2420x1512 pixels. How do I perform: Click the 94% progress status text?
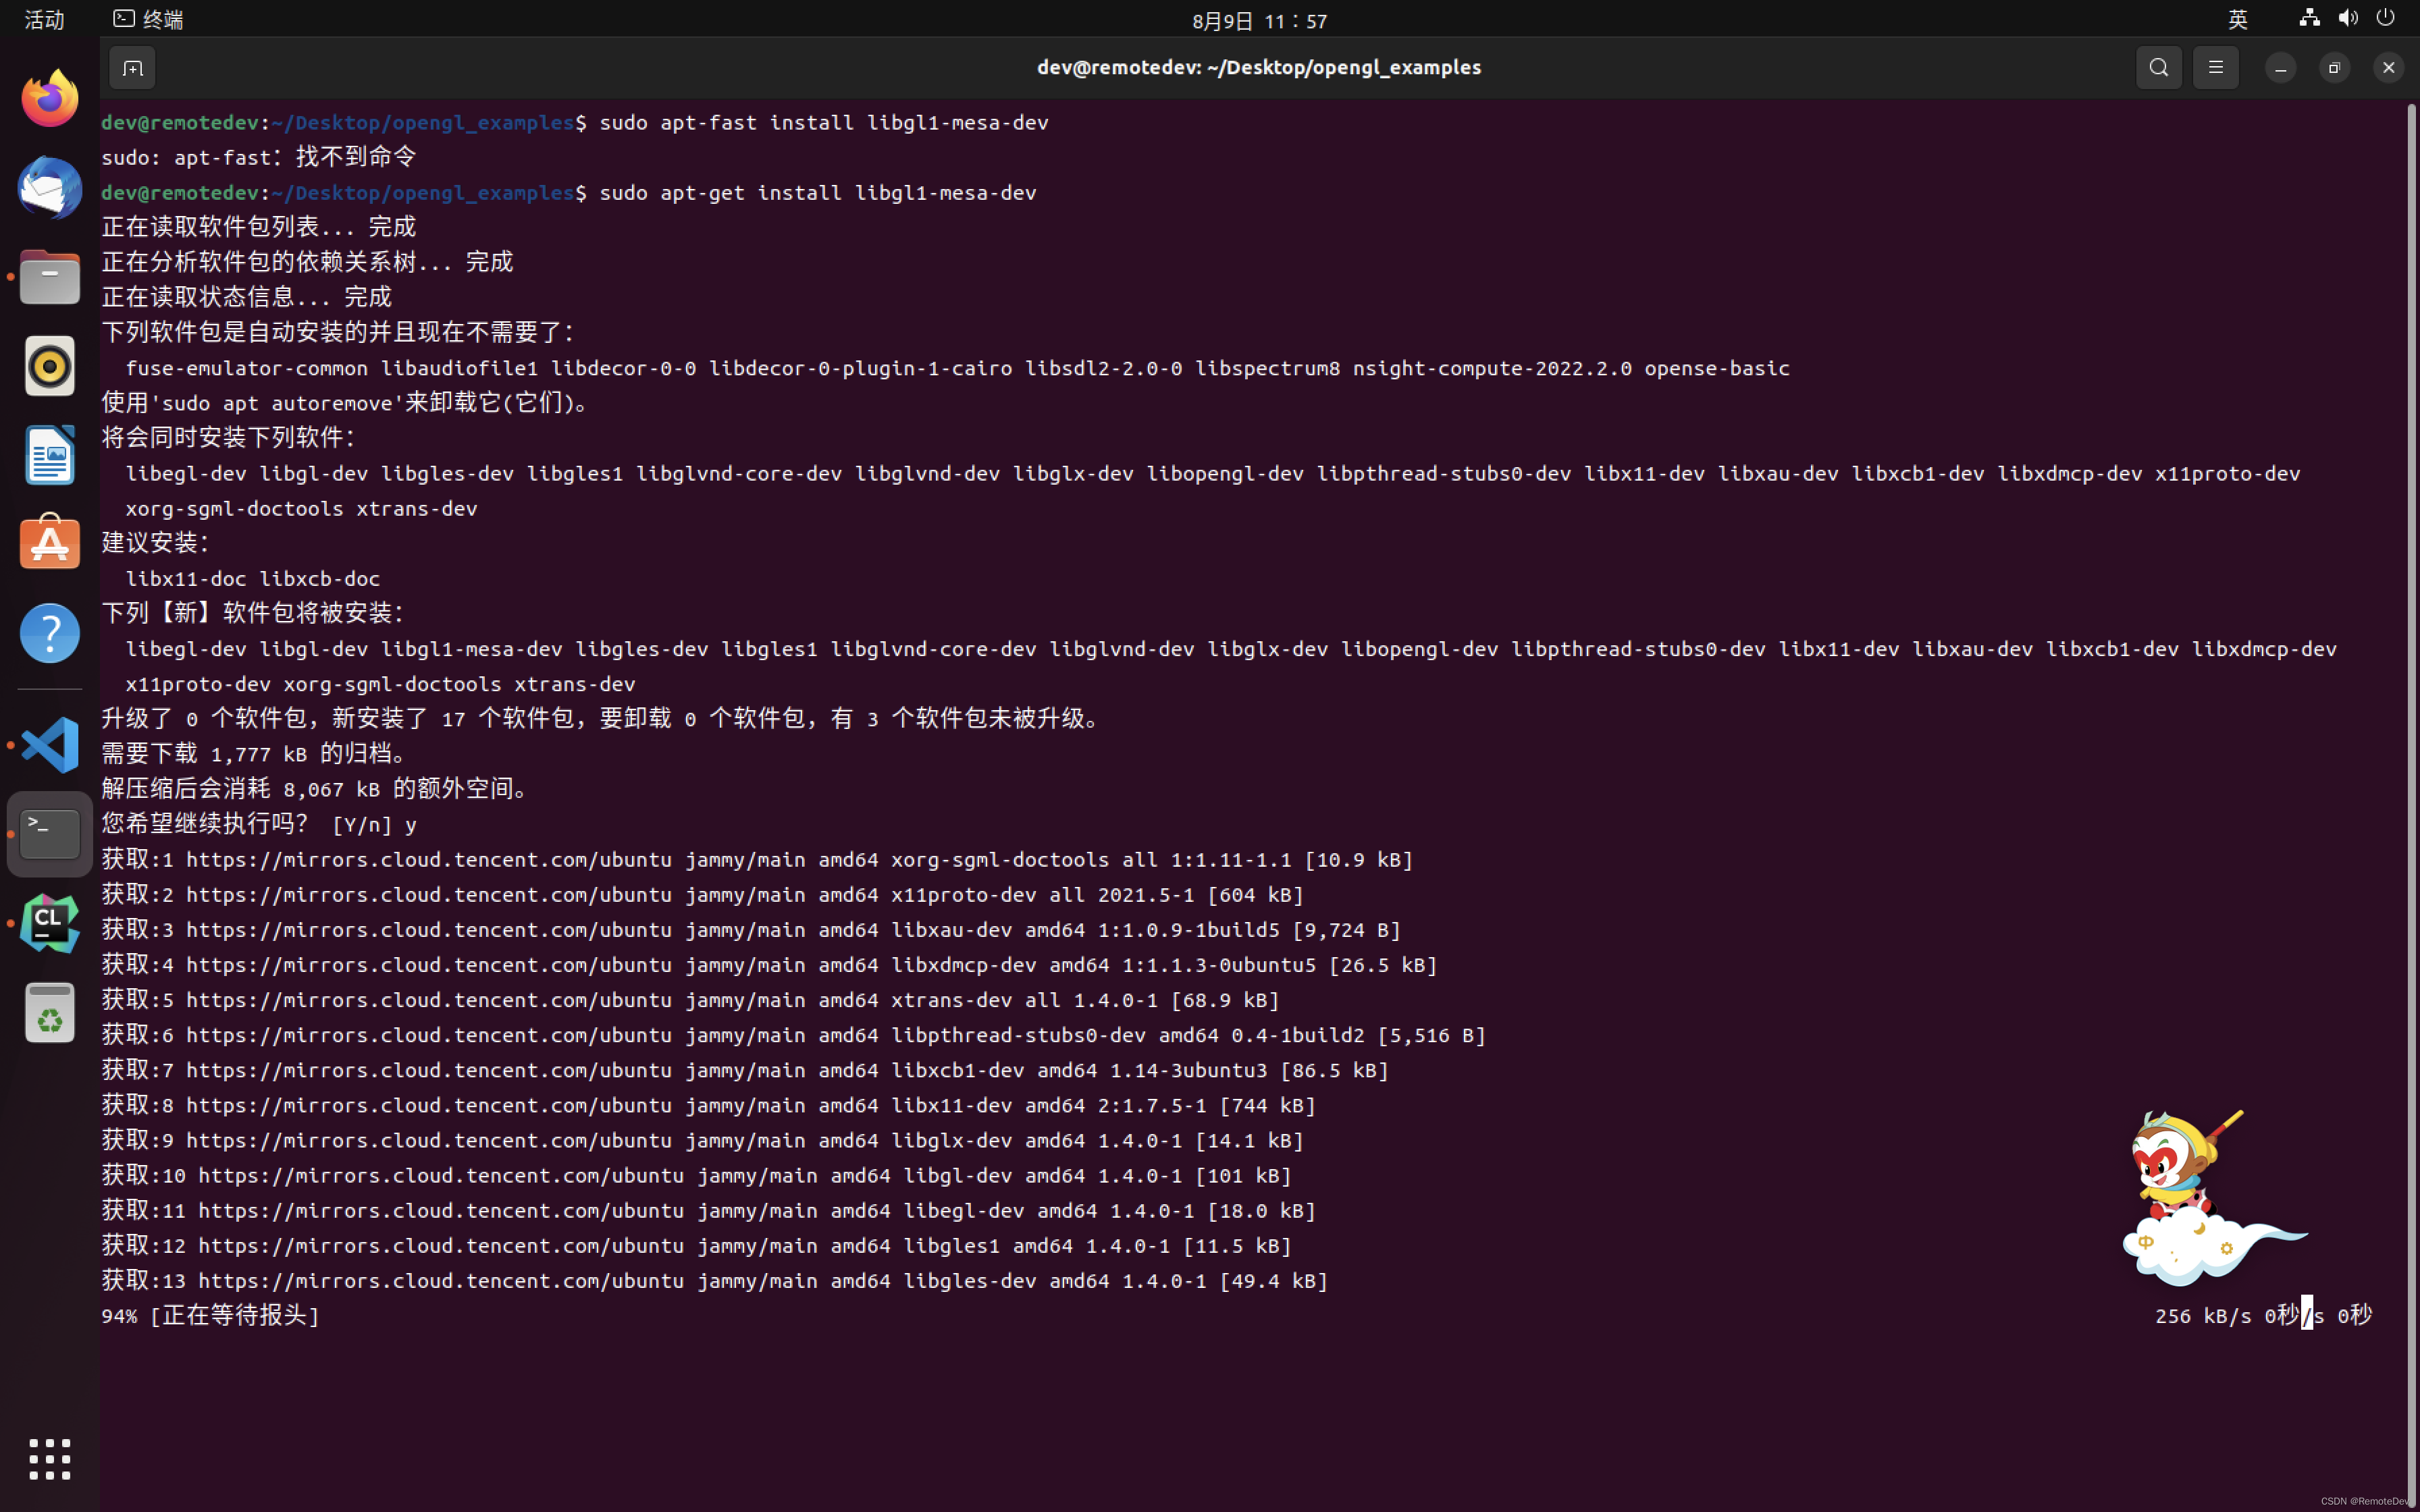click(210, 1316)
